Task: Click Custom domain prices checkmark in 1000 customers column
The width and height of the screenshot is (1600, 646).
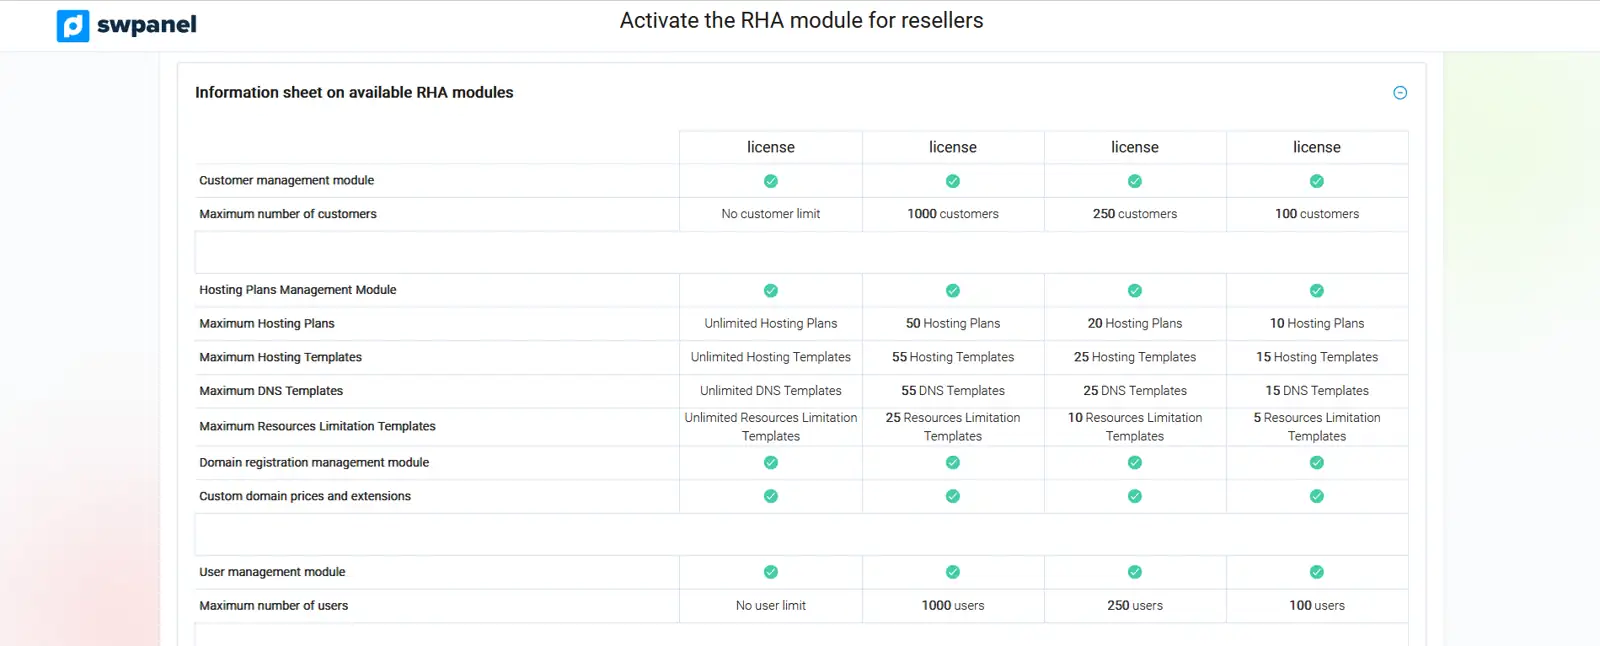Action: 952,496
